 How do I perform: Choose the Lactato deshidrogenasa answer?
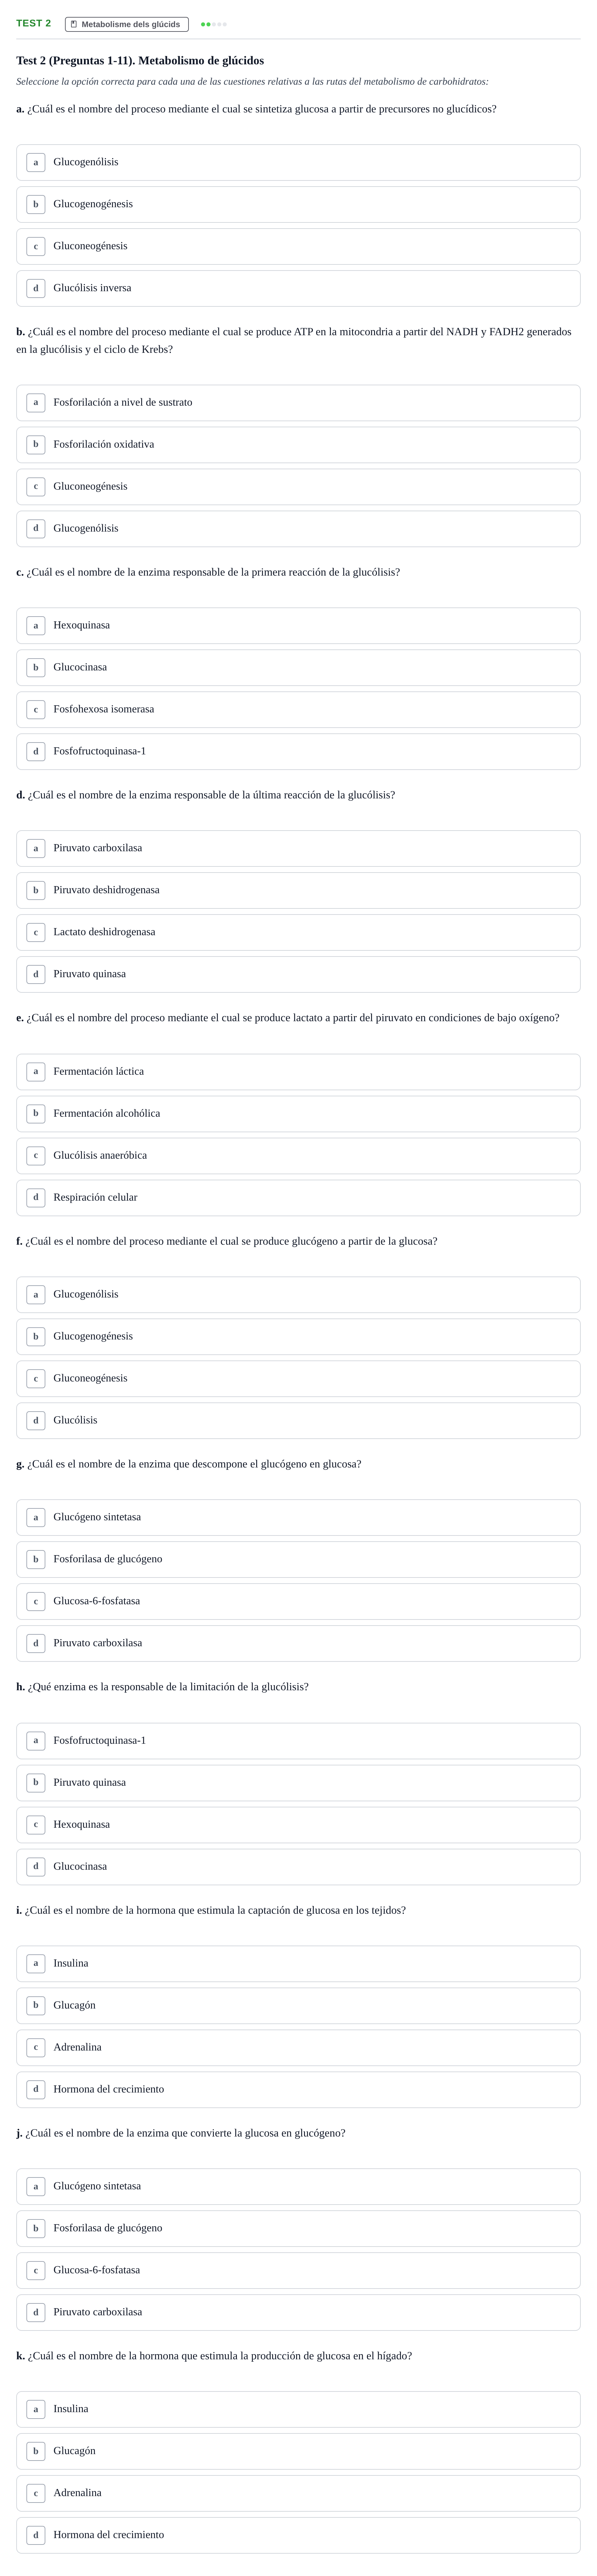298,932
